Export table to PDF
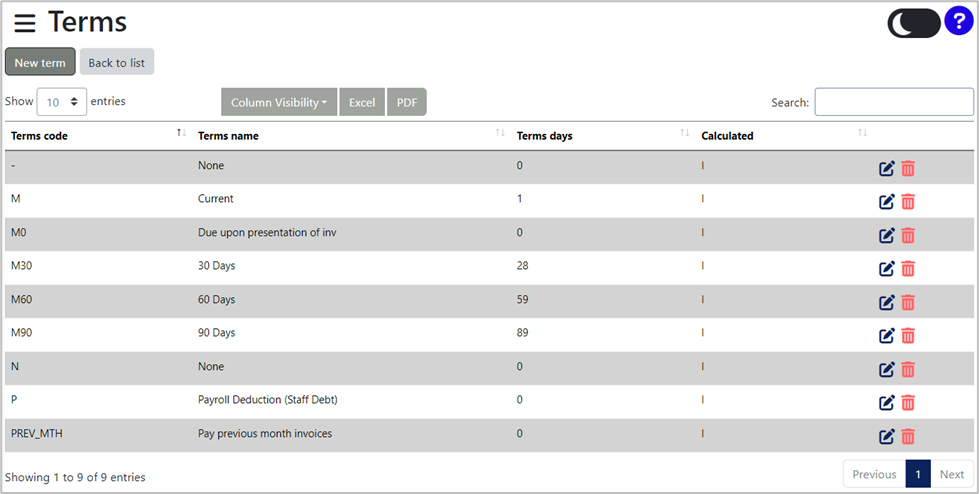The height and width of the screenshot is (494, 979). click(407, 102)
